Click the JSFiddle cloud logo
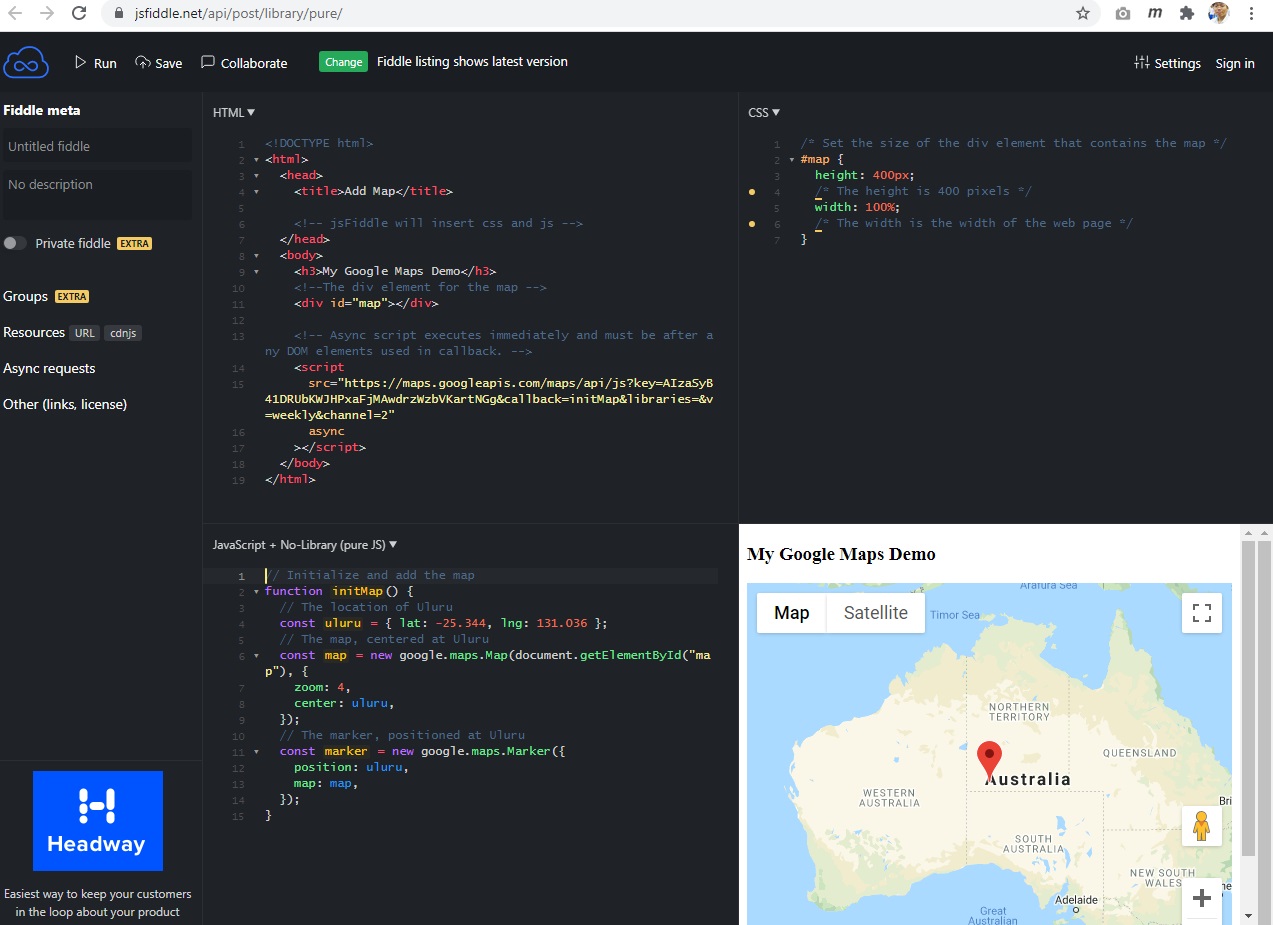 (26, 62)
